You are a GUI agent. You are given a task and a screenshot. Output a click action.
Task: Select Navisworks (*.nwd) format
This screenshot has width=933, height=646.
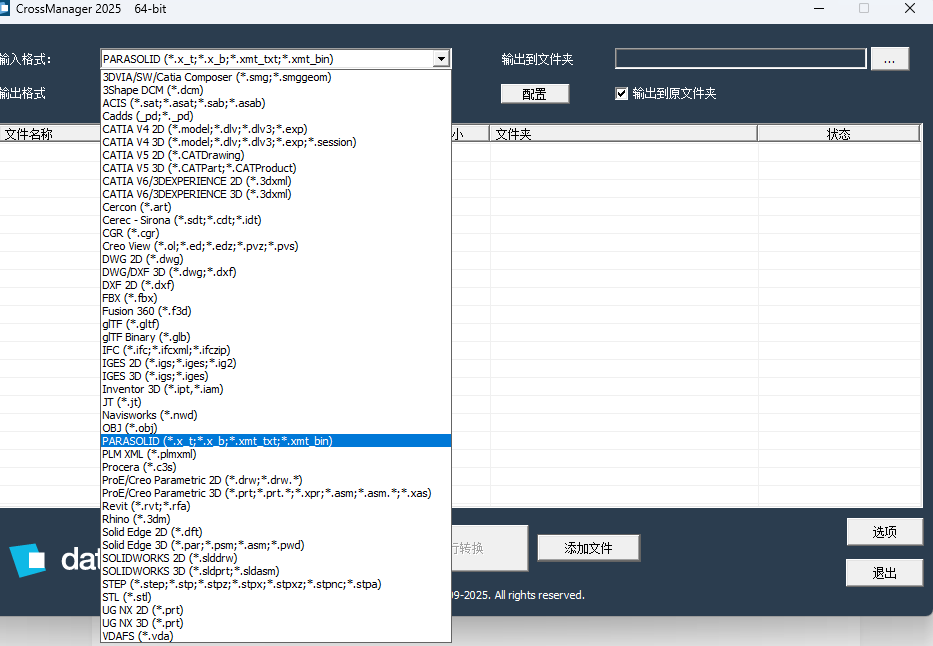(x=276, y=415)
